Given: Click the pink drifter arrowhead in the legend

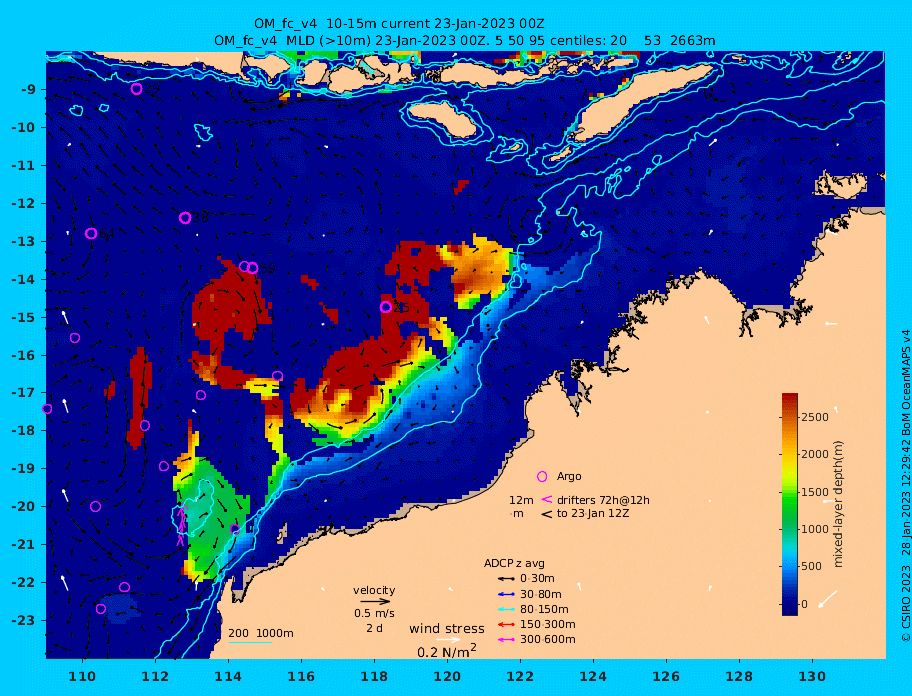Looking at the screenshot, I should (547, 499).
